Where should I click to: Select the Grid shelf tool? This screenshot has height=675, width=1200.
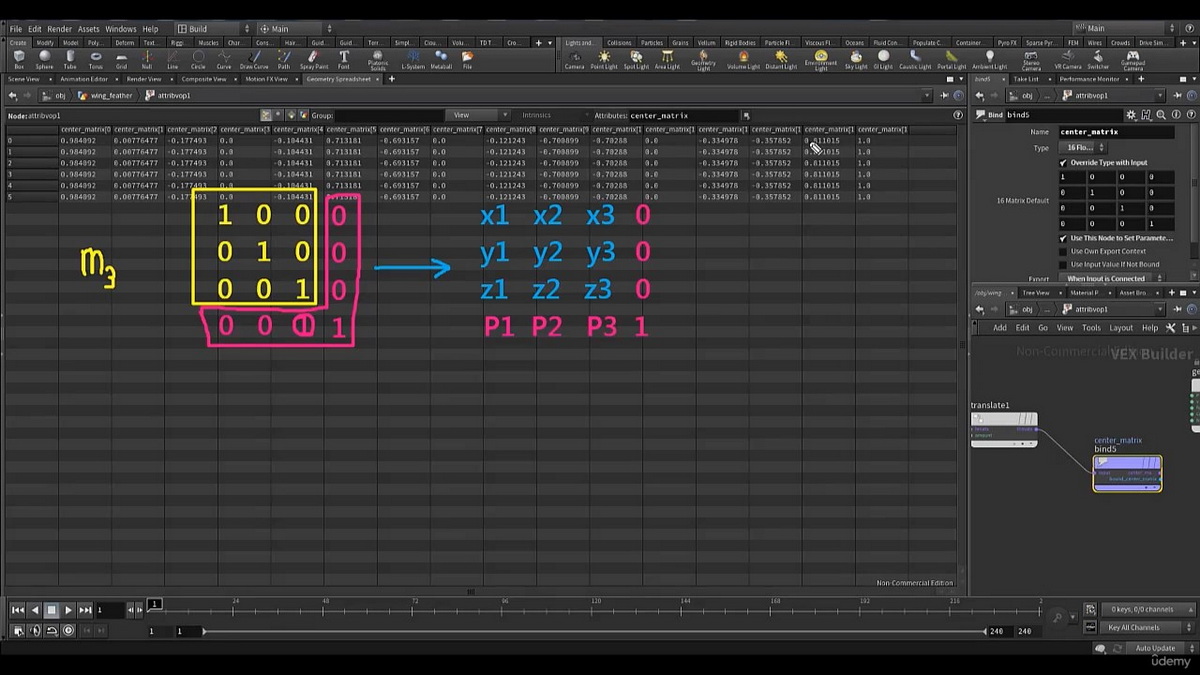[x=121, y=60]
